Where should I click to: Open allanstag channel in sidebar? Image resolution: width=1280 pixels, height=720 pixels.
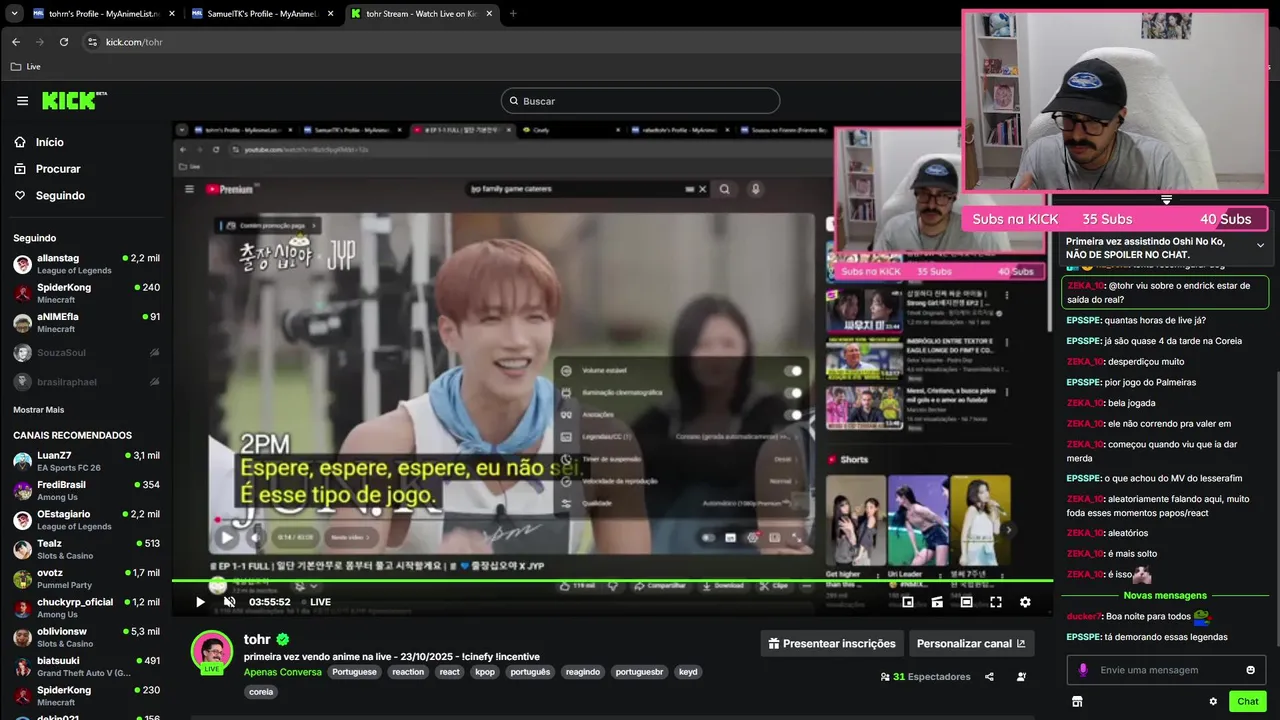point(86,264)
